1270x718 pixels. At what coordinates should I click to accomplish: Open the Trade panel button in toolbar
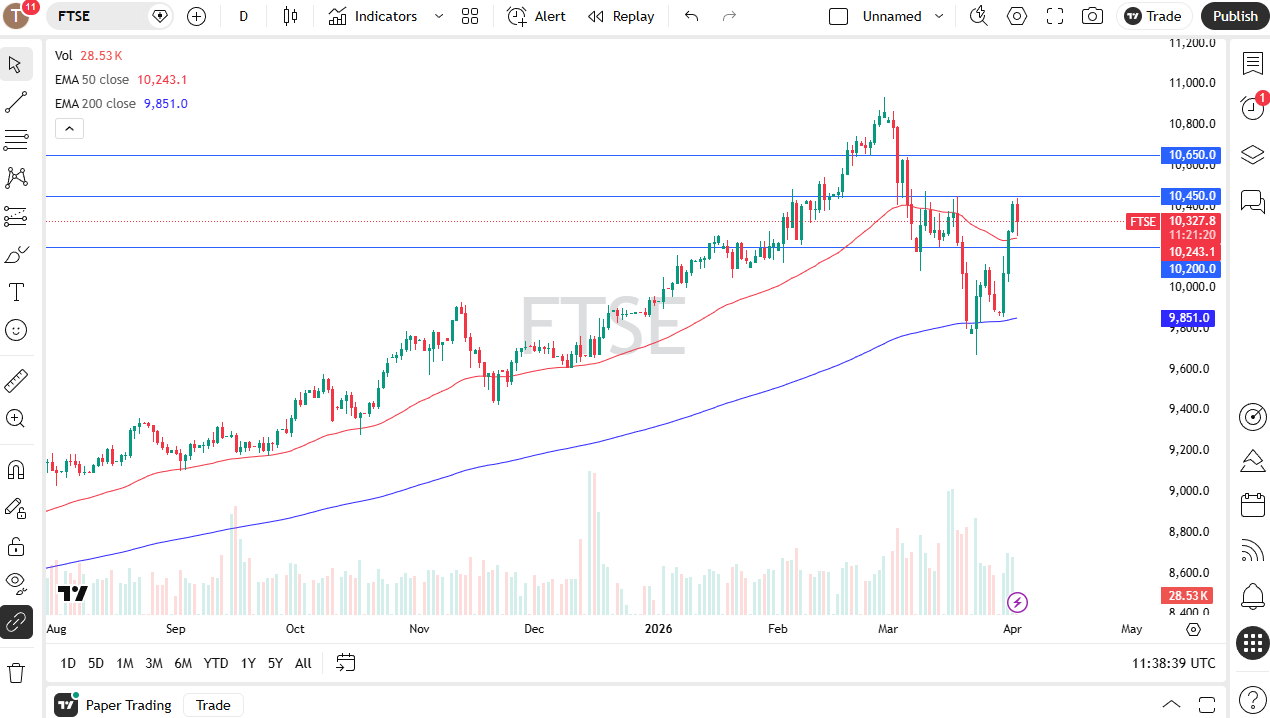click(1153, 16)
